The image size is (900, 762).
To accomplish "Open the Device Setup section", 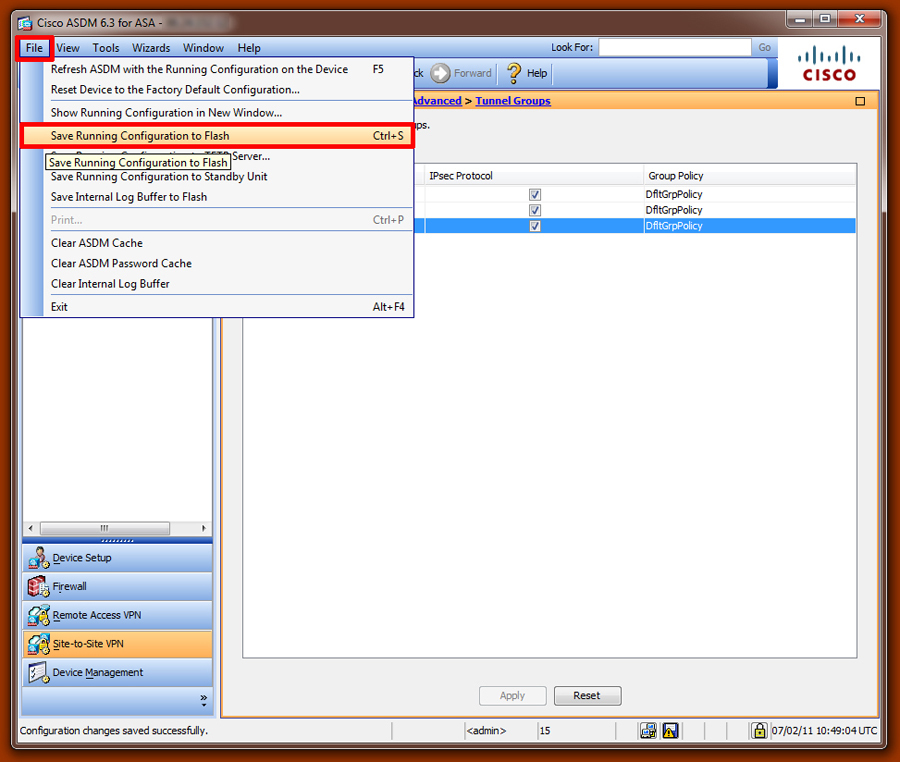I will coord(118,558).
